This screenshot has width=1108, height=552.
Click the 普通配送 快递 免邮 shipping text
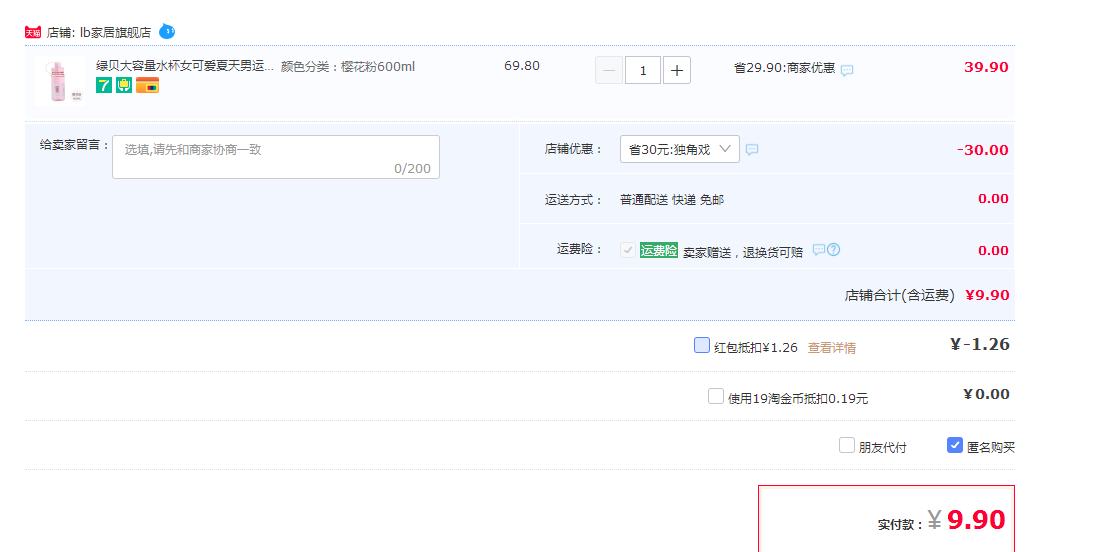(672, 200)
